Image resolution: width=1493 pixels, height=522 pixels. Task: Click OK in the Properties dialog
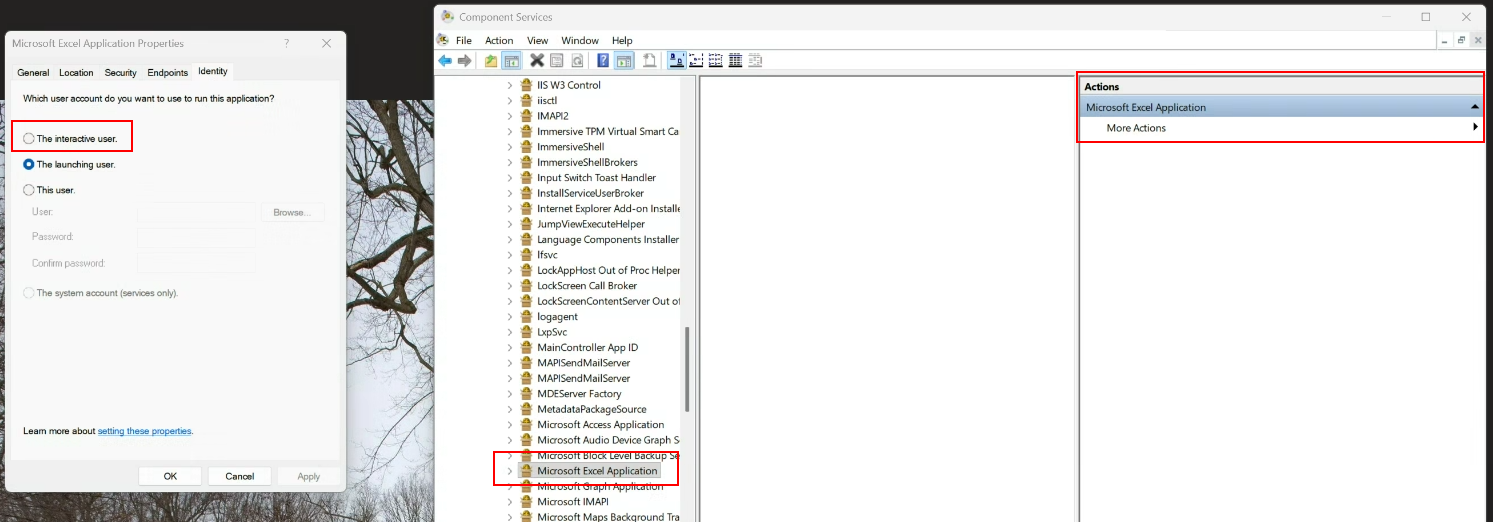pos(170,476)
